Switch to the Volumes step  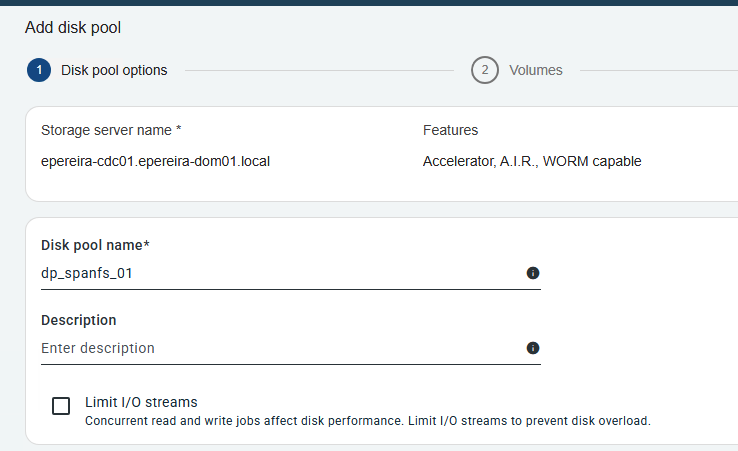535,71
